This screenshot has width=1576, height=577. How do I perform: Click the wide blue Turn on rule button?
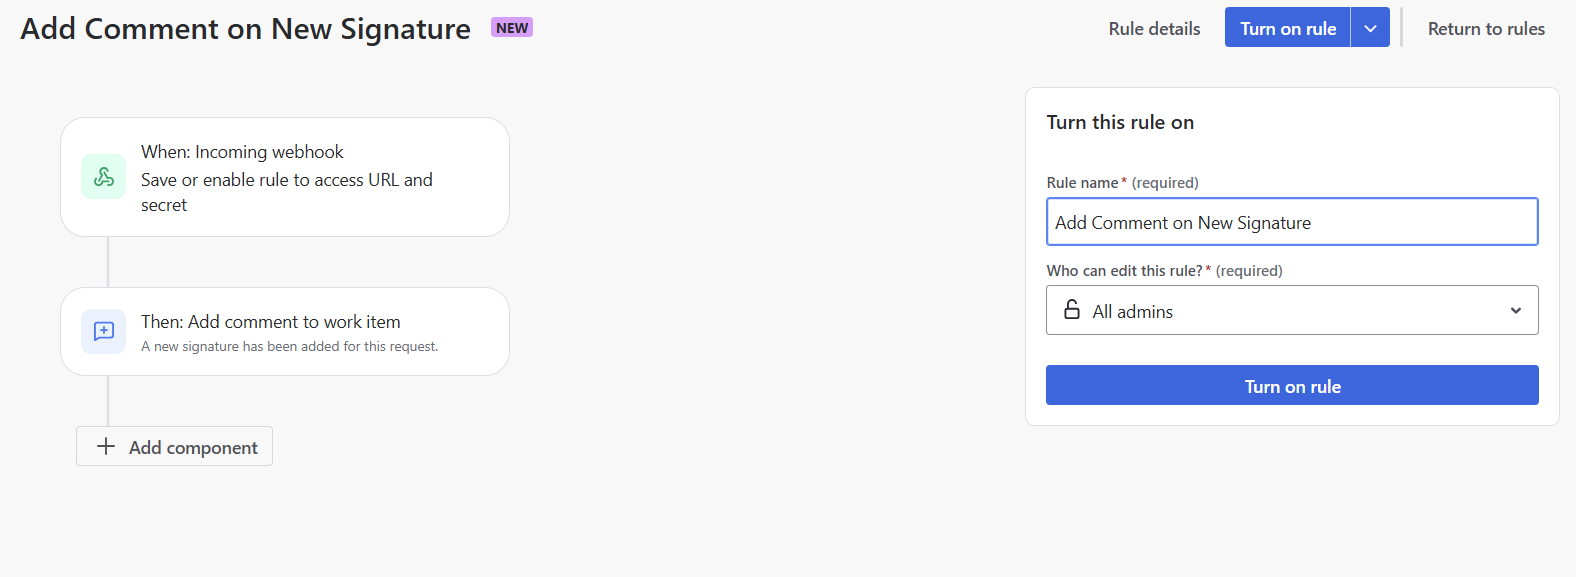[x=1292, y=386]
